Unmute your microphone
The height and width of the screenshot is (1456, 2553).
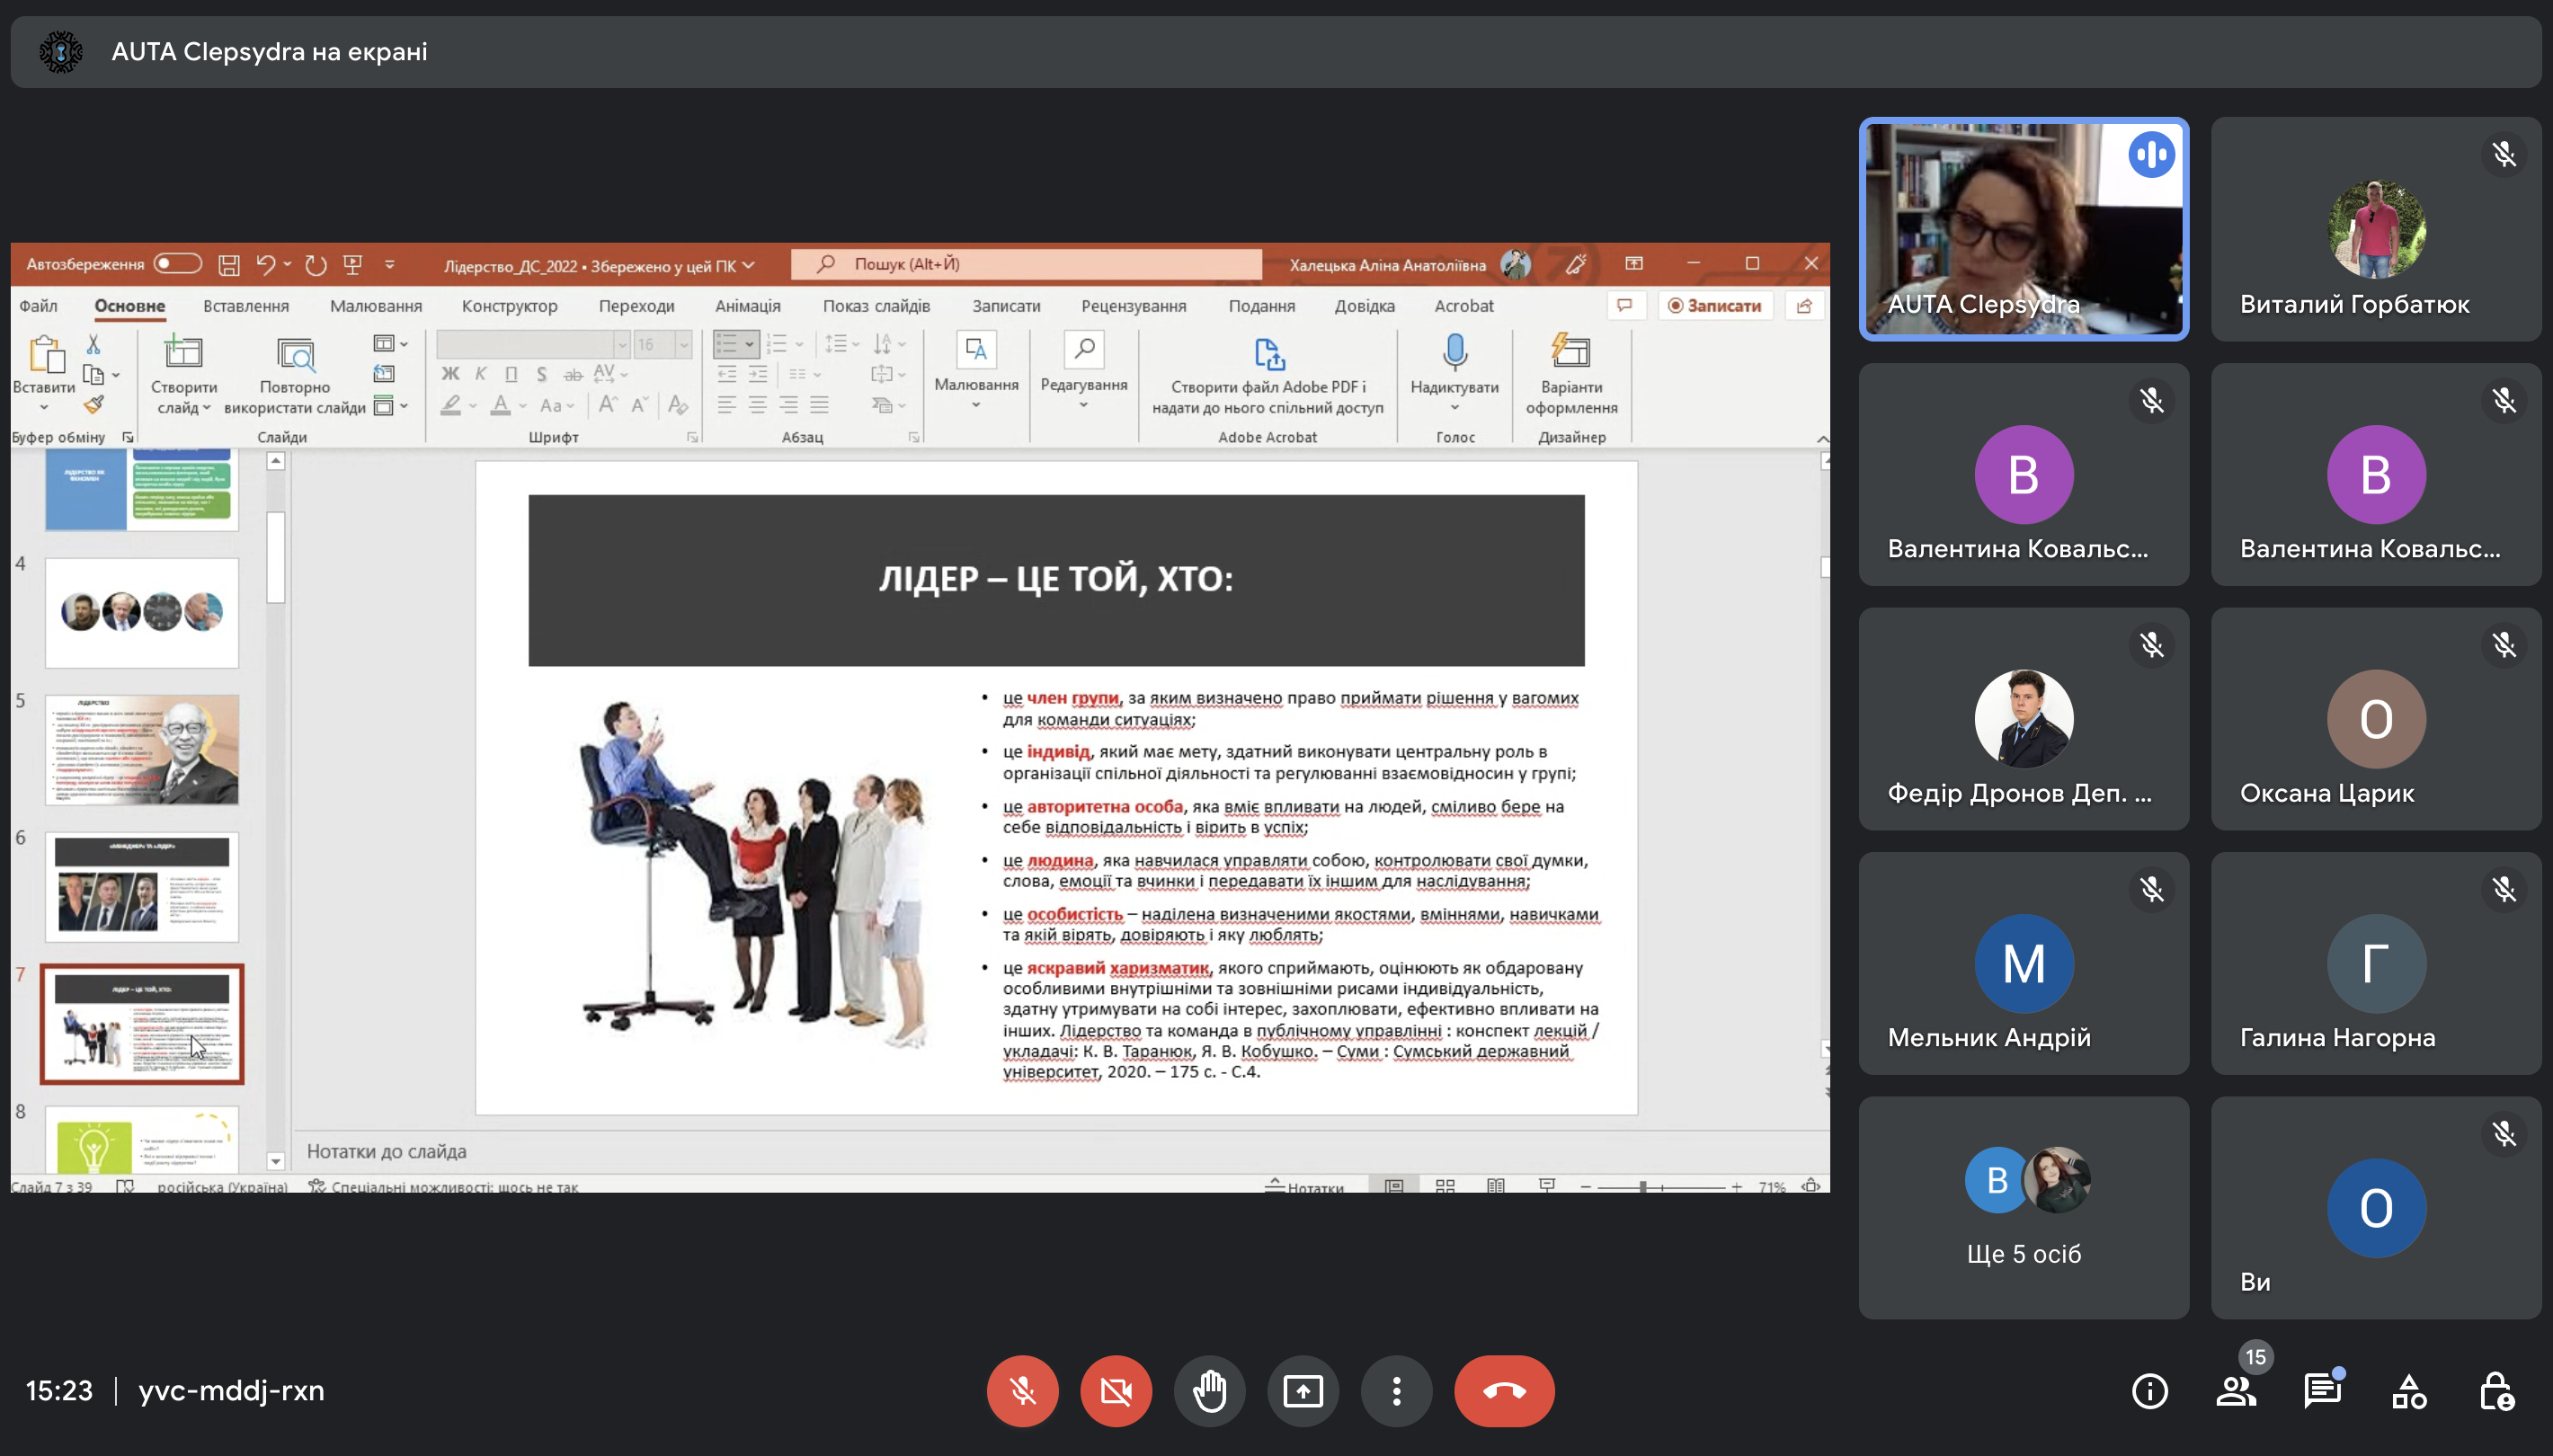[x=1022, y=1391]
